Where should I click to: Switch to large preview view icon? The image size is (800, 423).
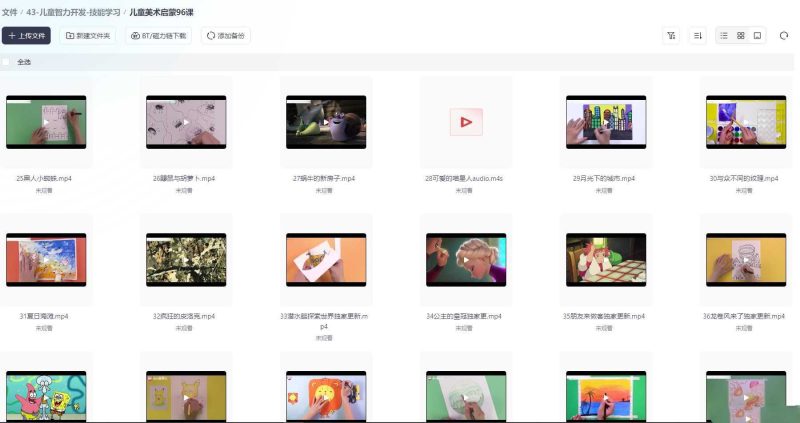[757, 35]
